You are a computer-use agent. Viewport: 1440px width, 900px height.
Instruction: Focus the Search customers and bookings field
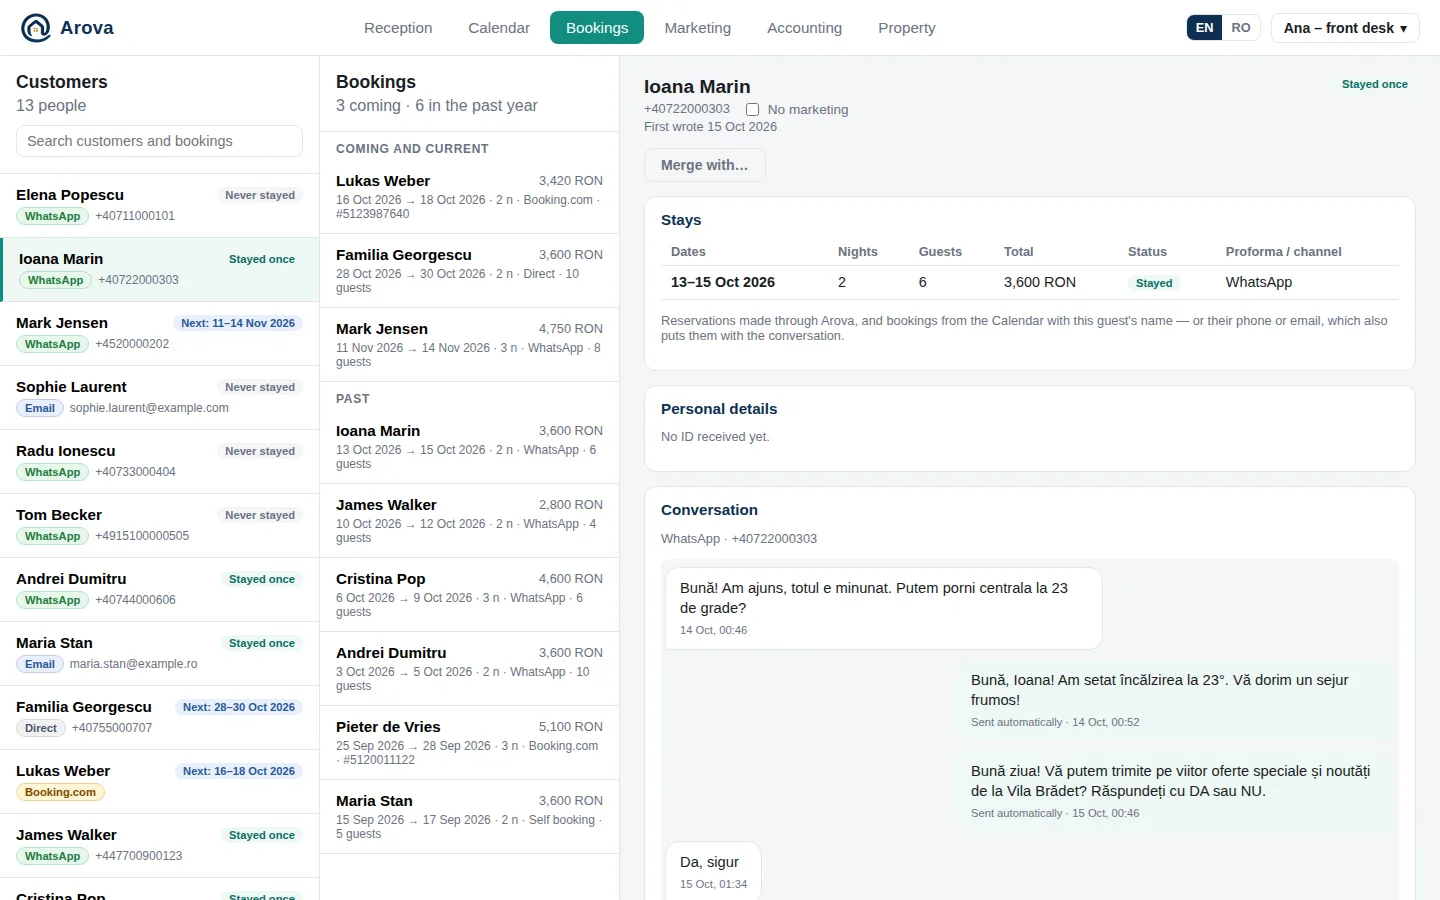pyautogui.click(x=159, y=141)
